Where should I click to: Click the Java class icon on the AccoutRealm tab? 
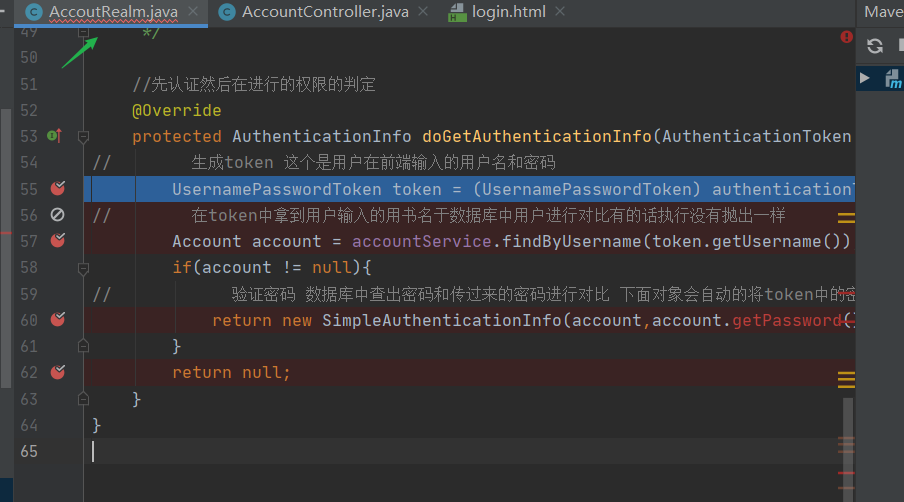(x=33, y=12)
